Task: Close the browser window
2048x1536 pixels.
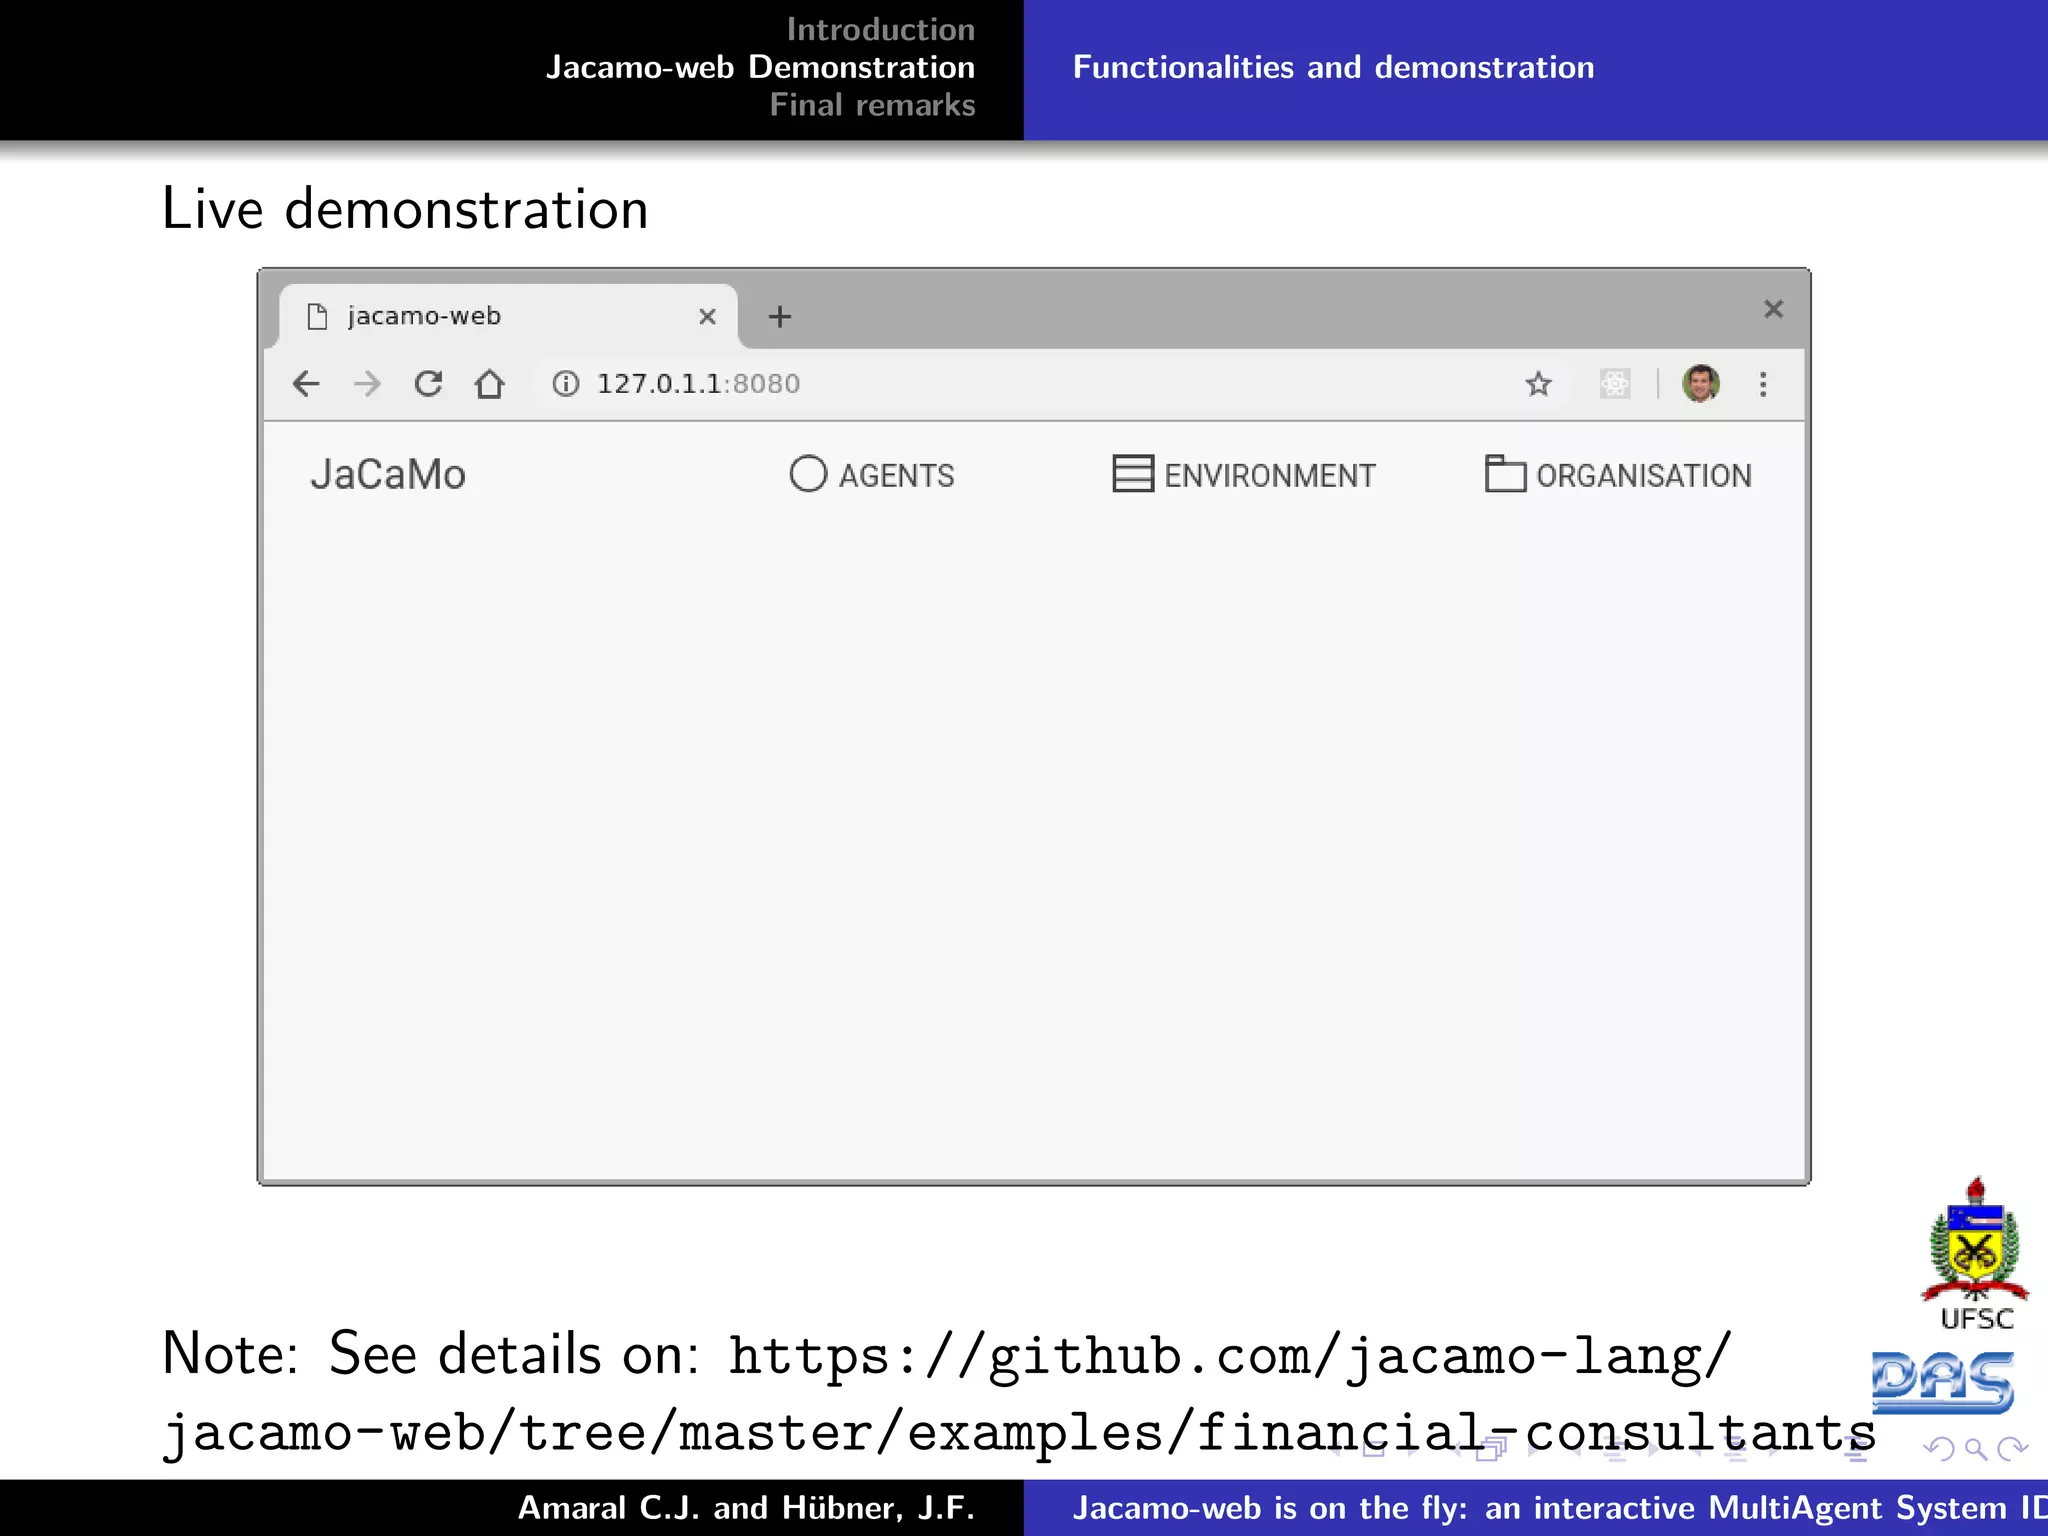Action: point(1773,309)
